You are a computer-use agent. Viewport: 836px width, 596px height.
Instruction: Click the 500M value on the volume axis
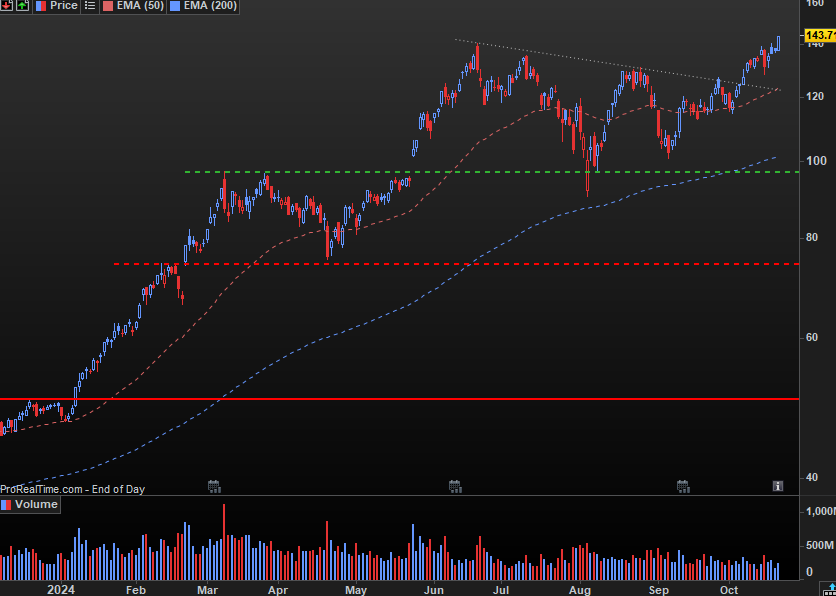[x=820, y=546]
